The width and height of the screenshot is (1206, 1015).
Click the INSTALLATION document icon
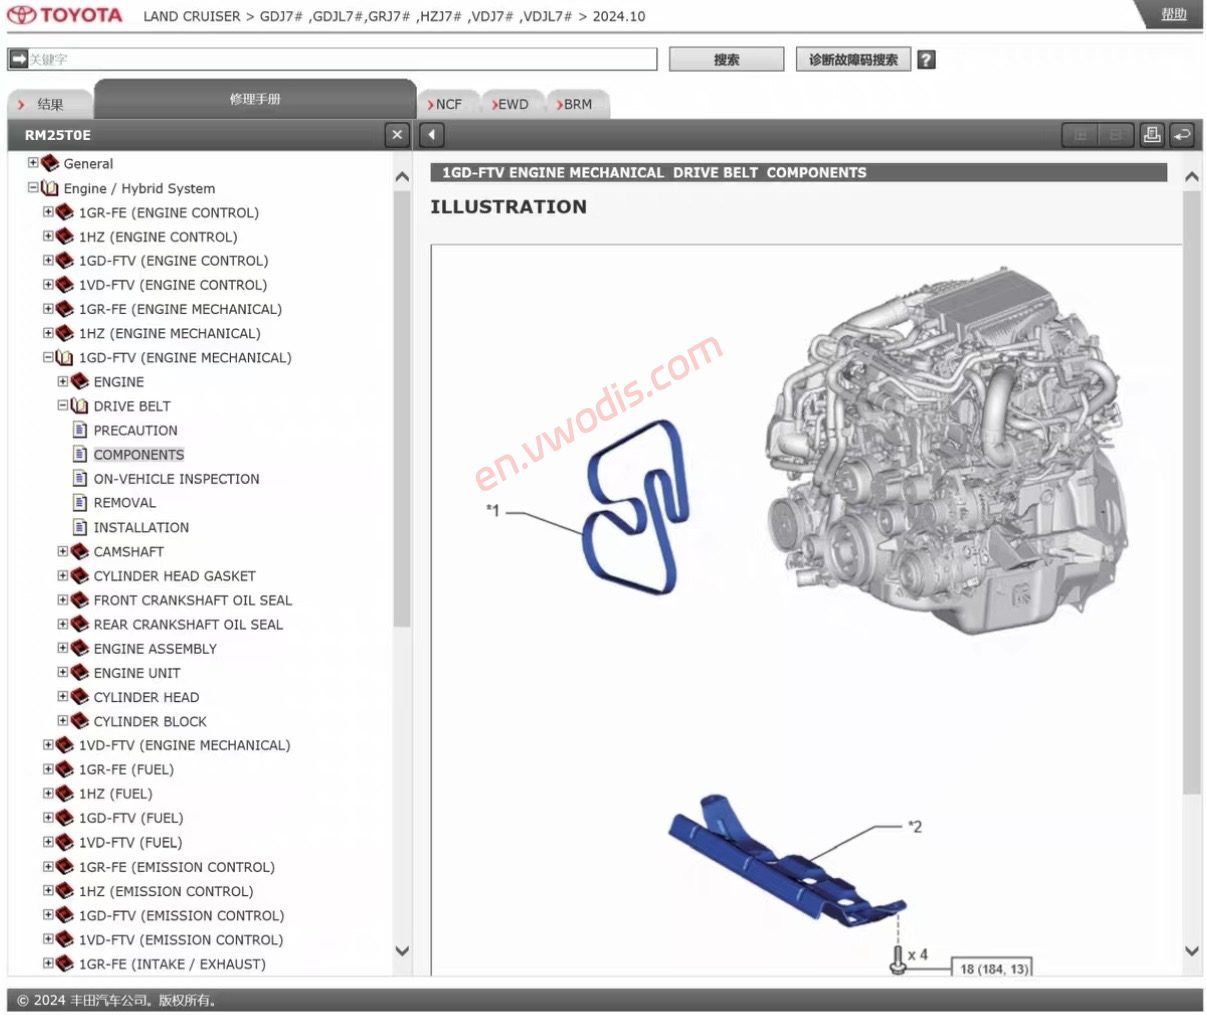click(80, 527)
